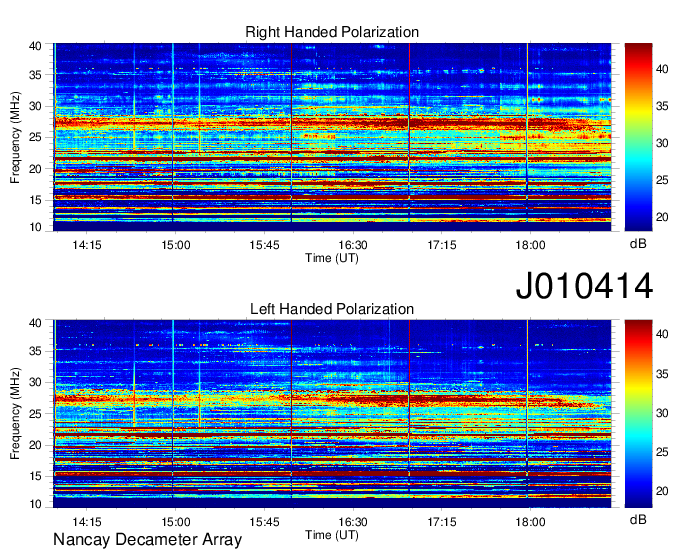
Task: Click the 15 MHz tick, lower panel
Action: tap(35, 477)
